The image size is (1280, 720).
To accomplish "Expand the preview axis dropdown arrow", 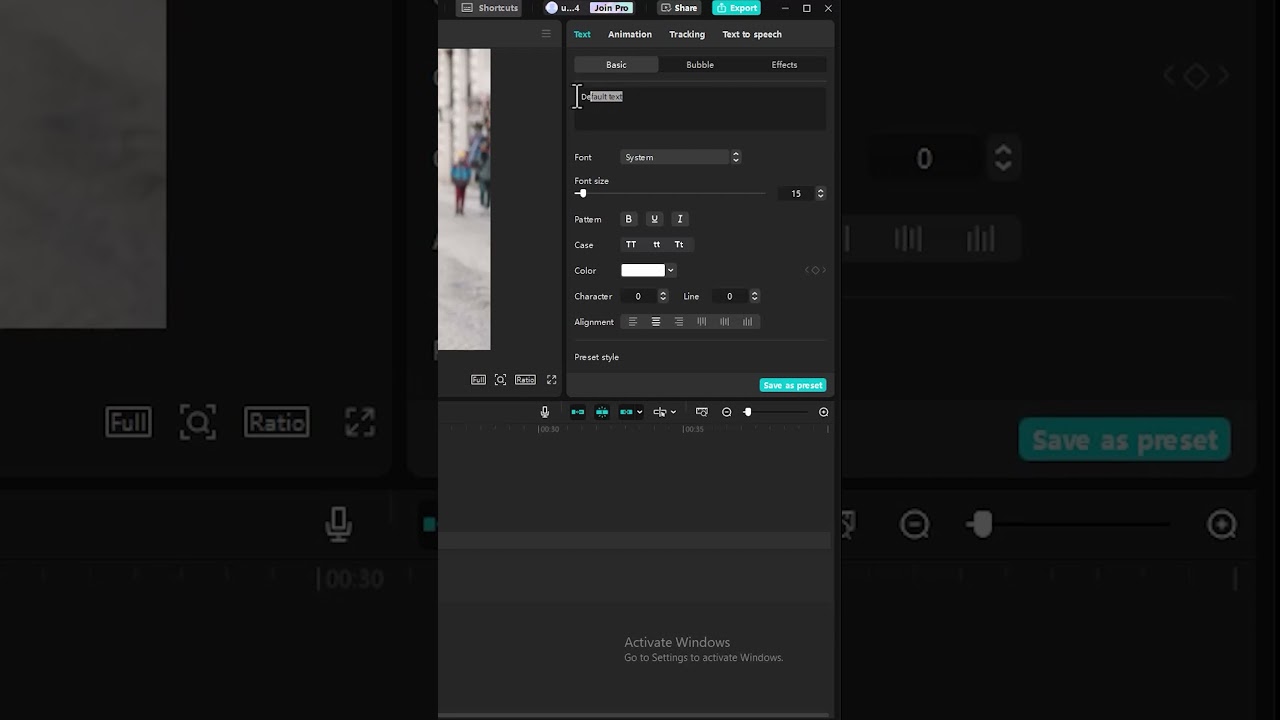I will [x=673, y=412].
